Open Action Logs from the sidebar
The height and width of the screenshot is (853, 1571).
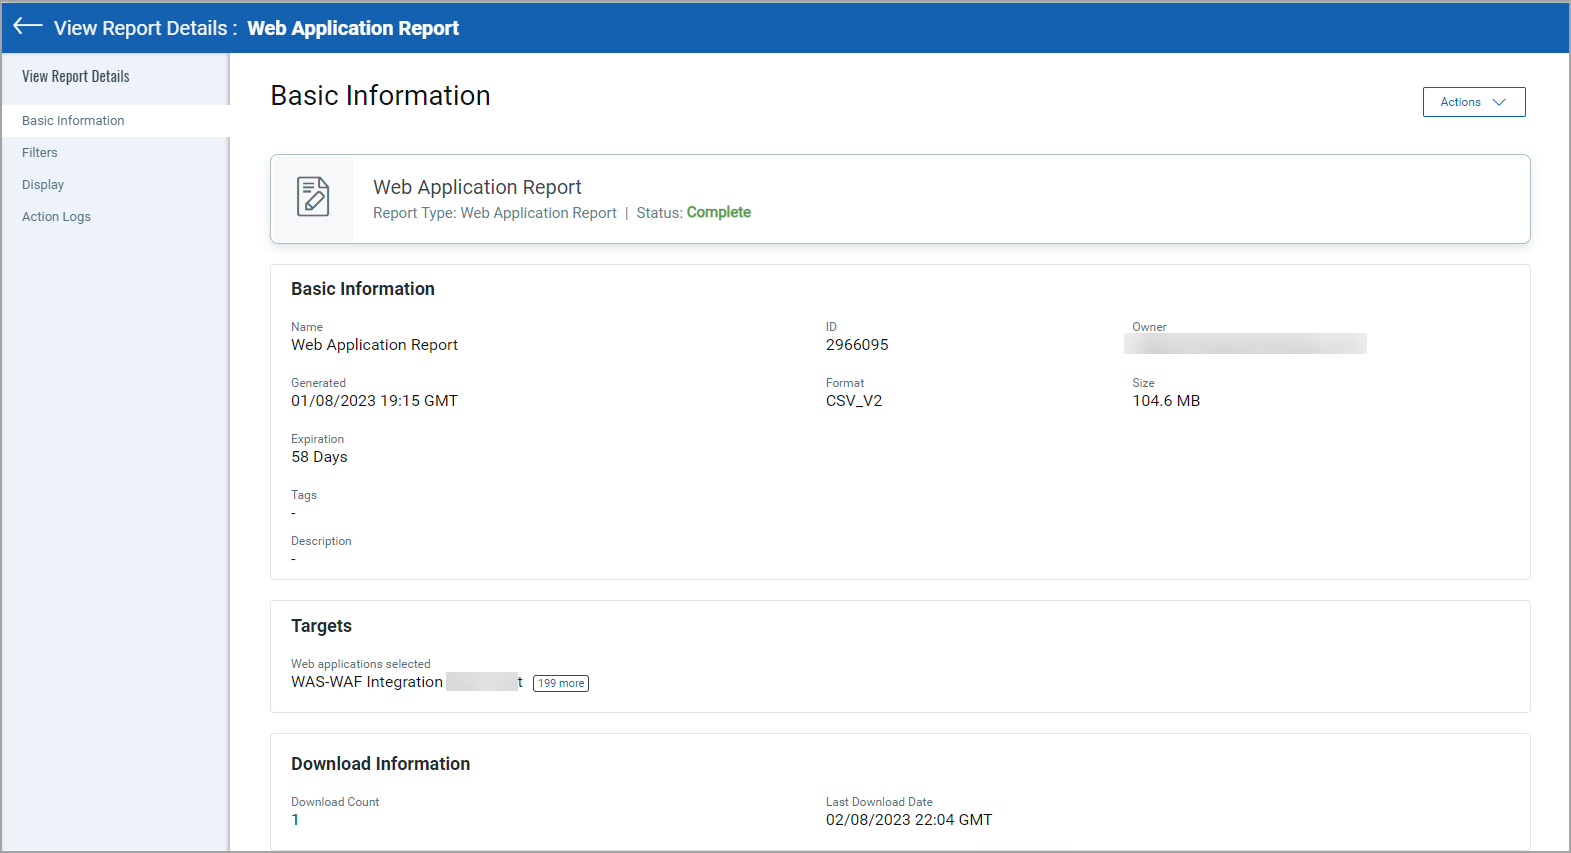[x=56, y=217]
